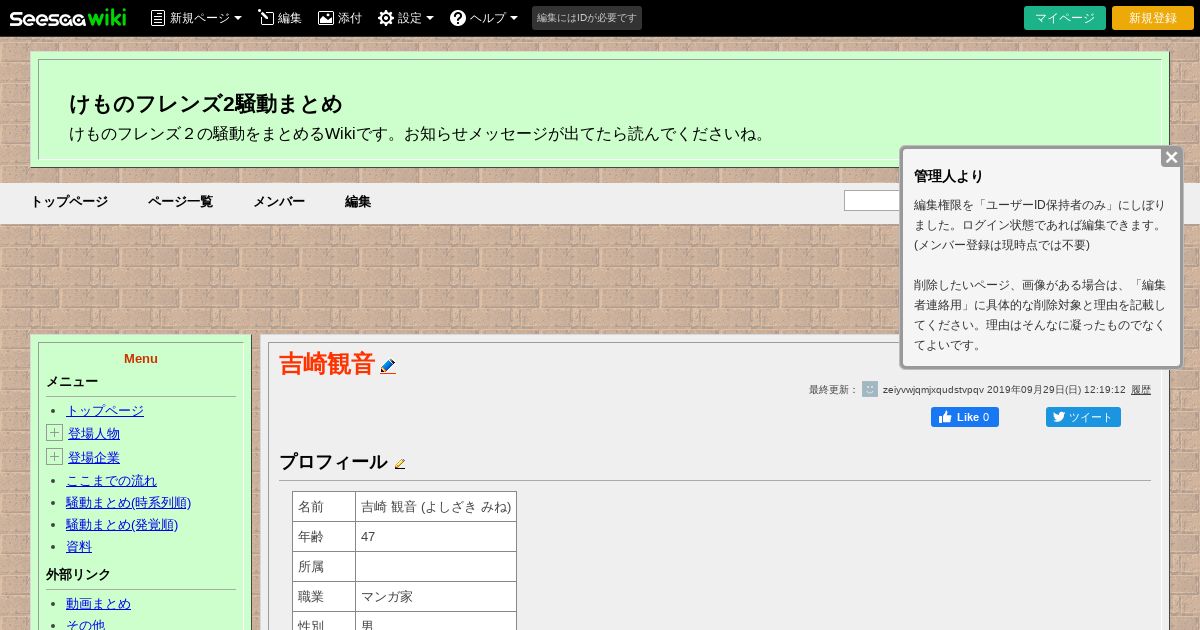Click the 吉崎 観音 (よしざき みね) name cell
Image resolution: width=1200 pixels, height=630 pixels.
436,507
